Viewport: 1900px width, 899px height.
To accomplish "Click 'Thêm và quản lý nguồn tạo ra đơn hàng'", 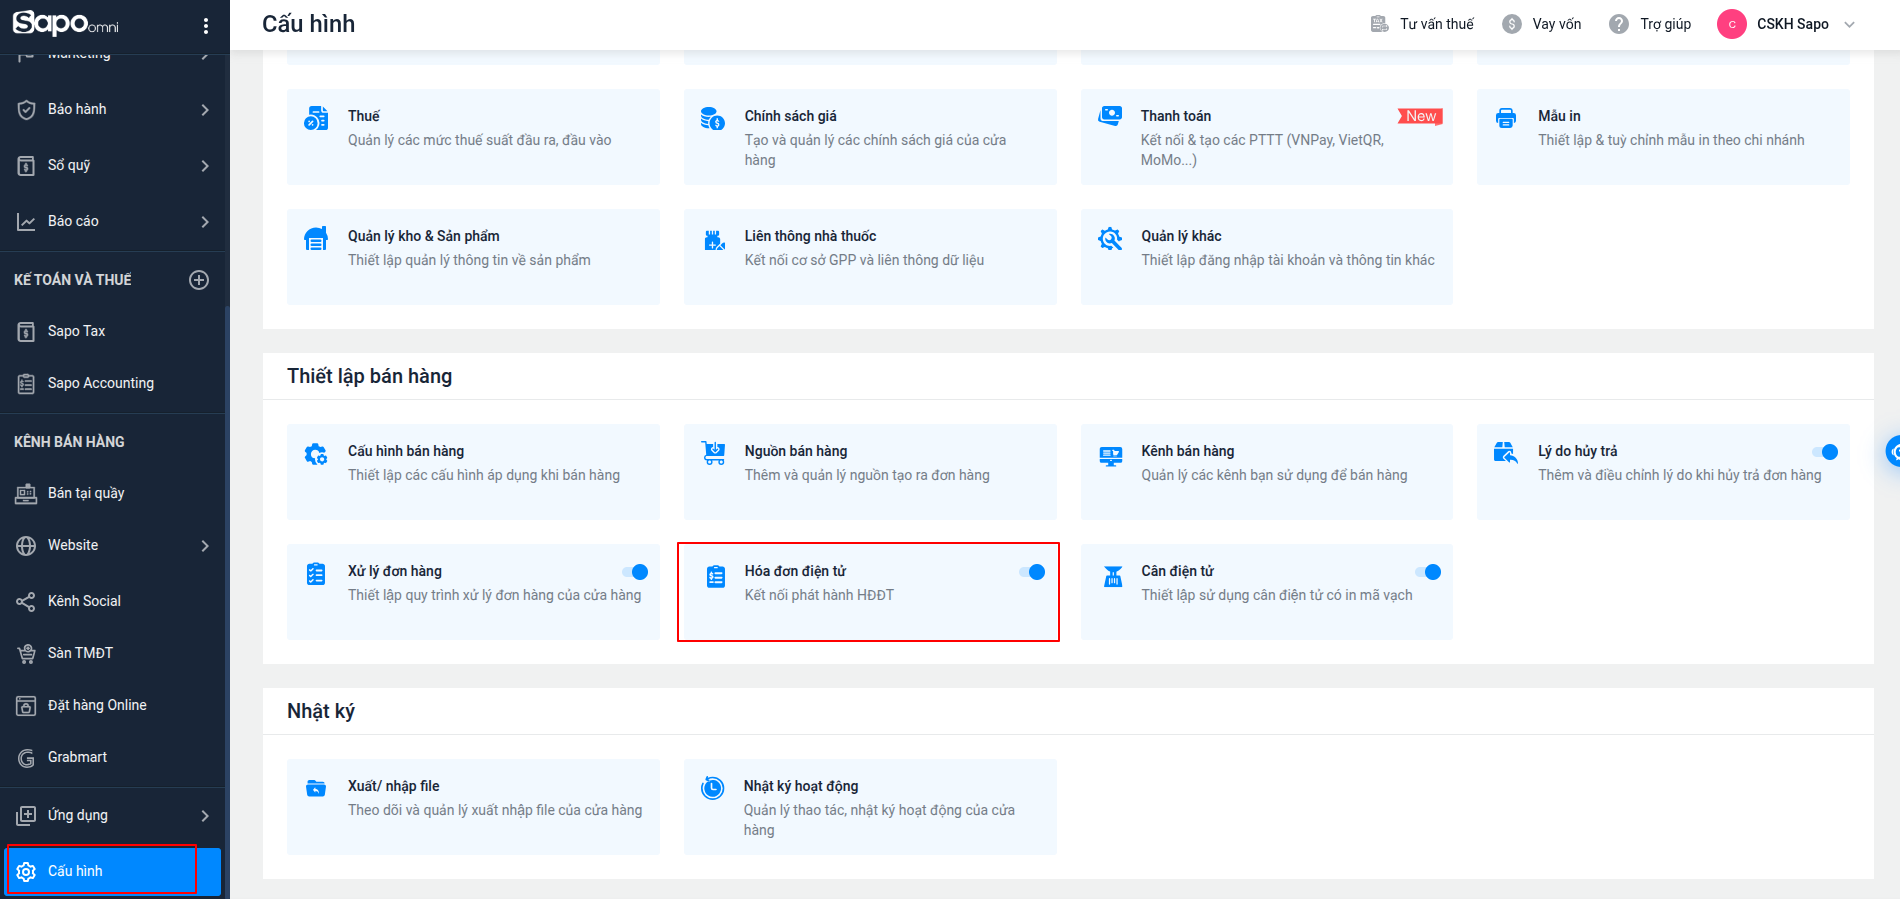I will click(x=867, y=475).
